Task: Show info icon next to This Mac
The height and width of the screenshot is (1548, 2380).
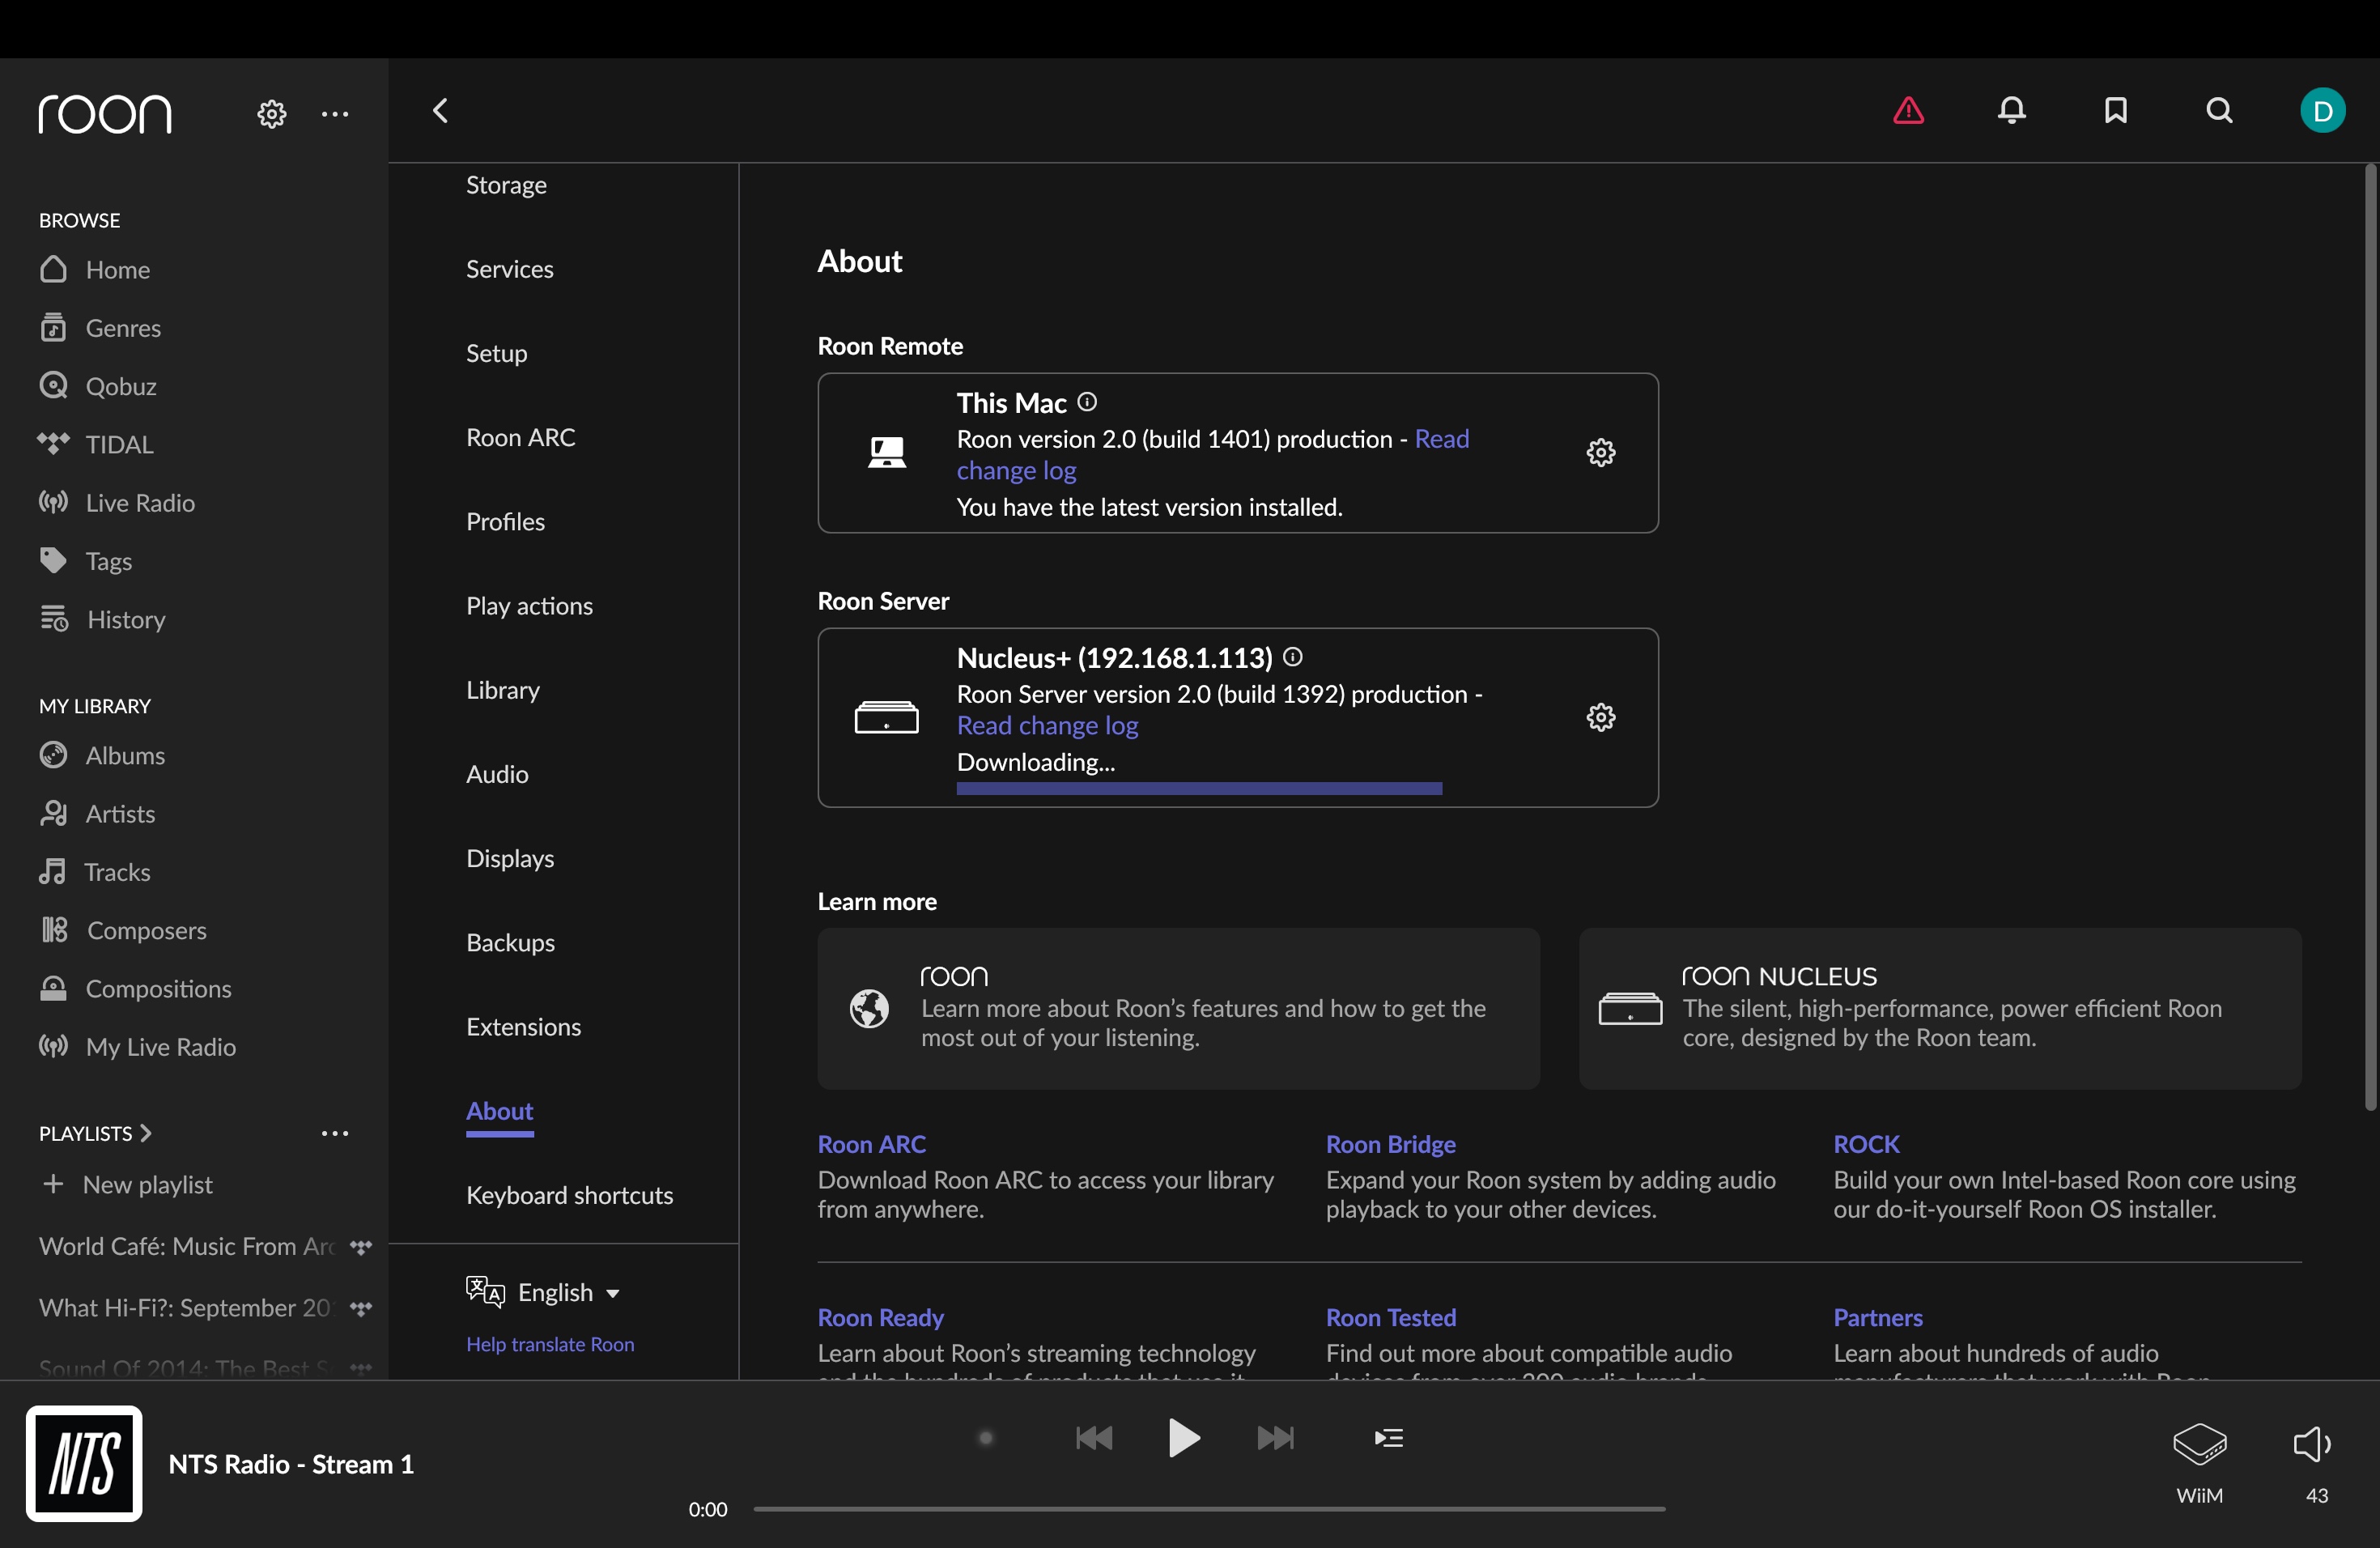Action: pyautogui.click(x=1087, y=402)
